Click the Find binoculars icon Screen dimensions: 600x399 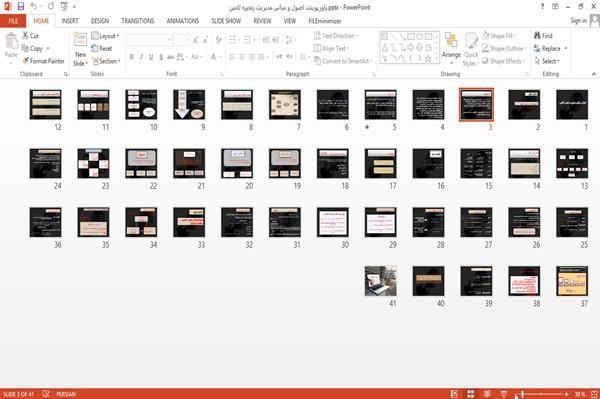point(537,36)
